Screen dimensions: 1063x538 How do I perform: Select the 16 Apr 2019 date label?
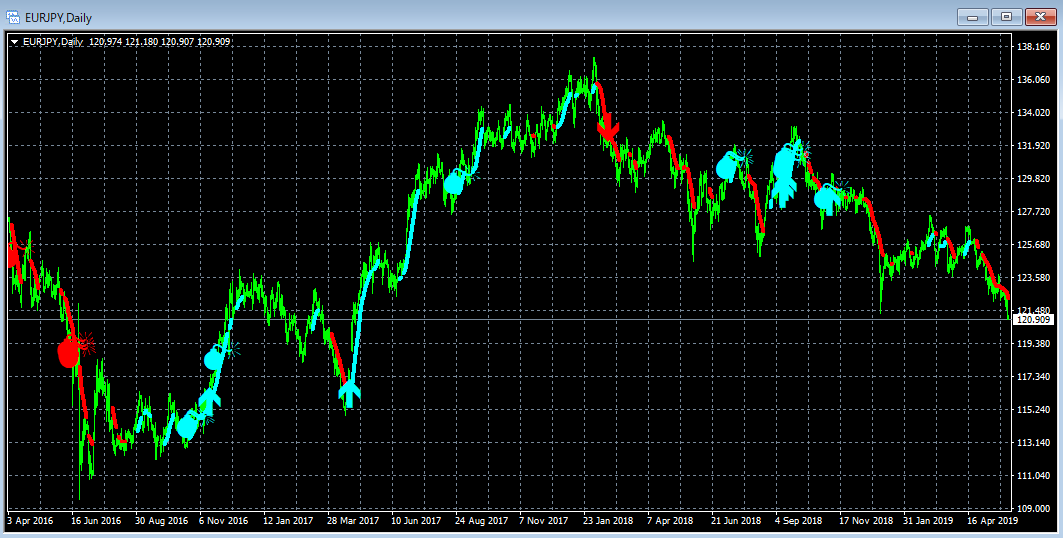tap(992, 521)
